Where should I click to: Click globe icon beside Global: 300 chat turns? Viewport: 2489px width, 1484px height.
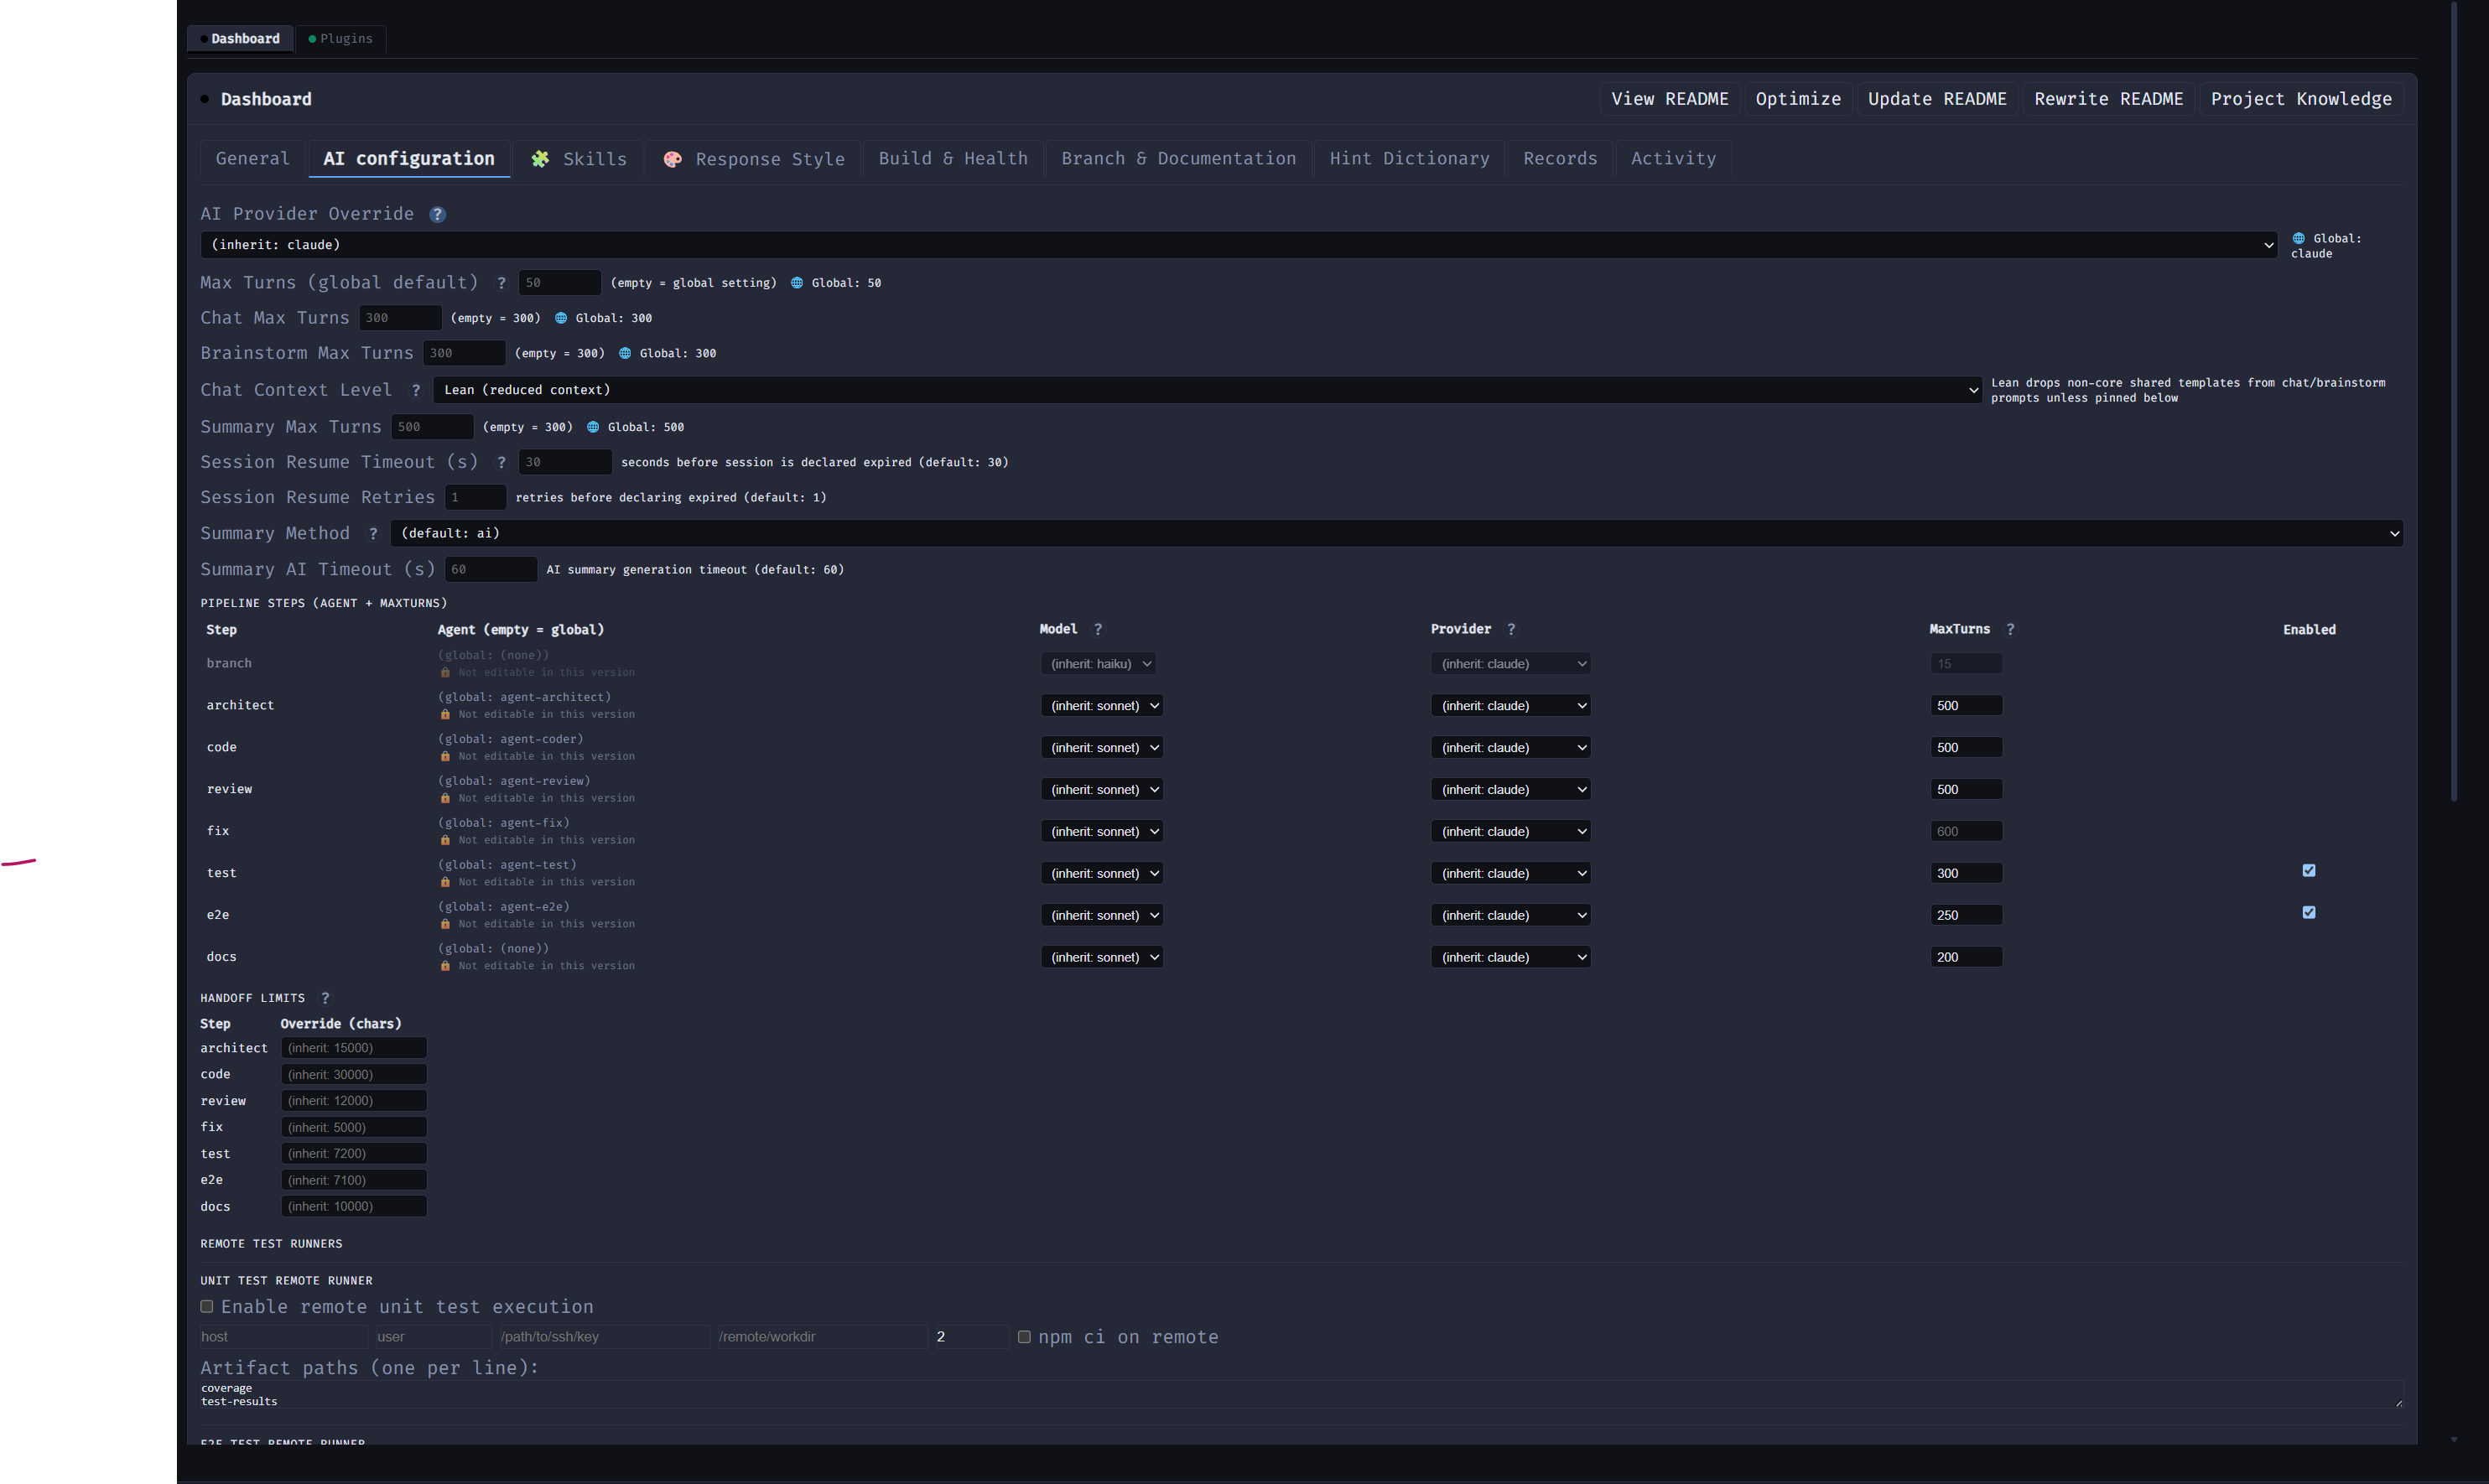[x=561, y=318]
